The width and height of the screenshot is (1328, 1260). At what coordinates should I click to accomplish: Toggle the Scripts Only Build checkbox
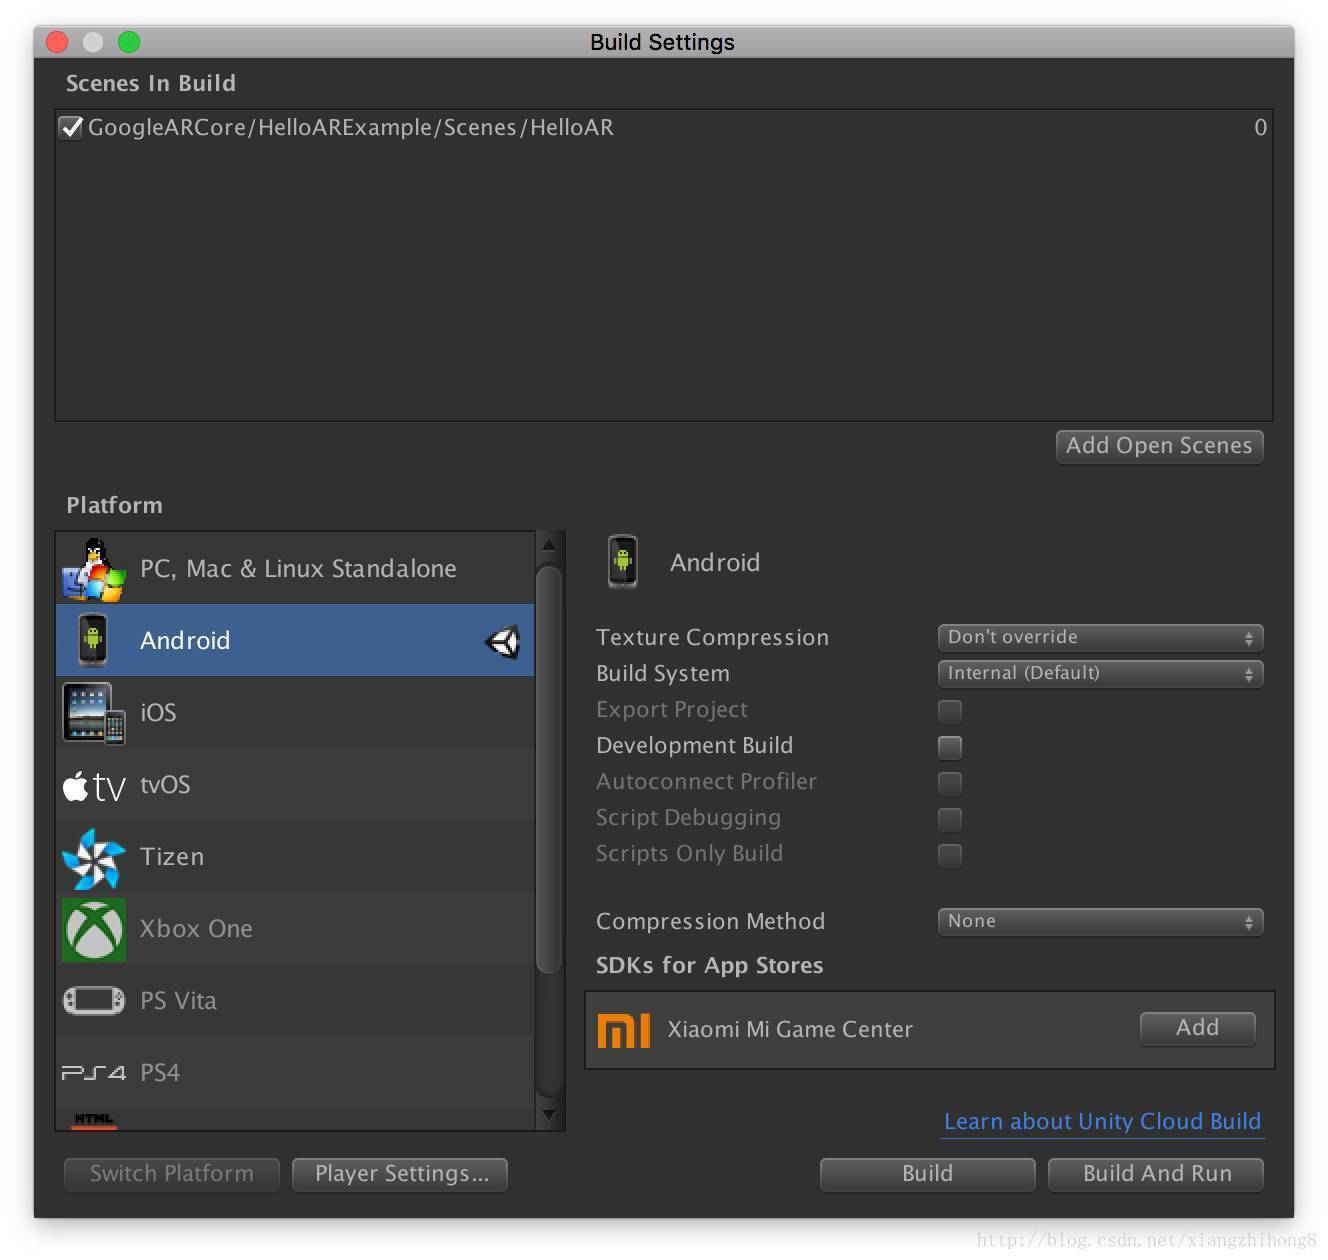[950, 855]
